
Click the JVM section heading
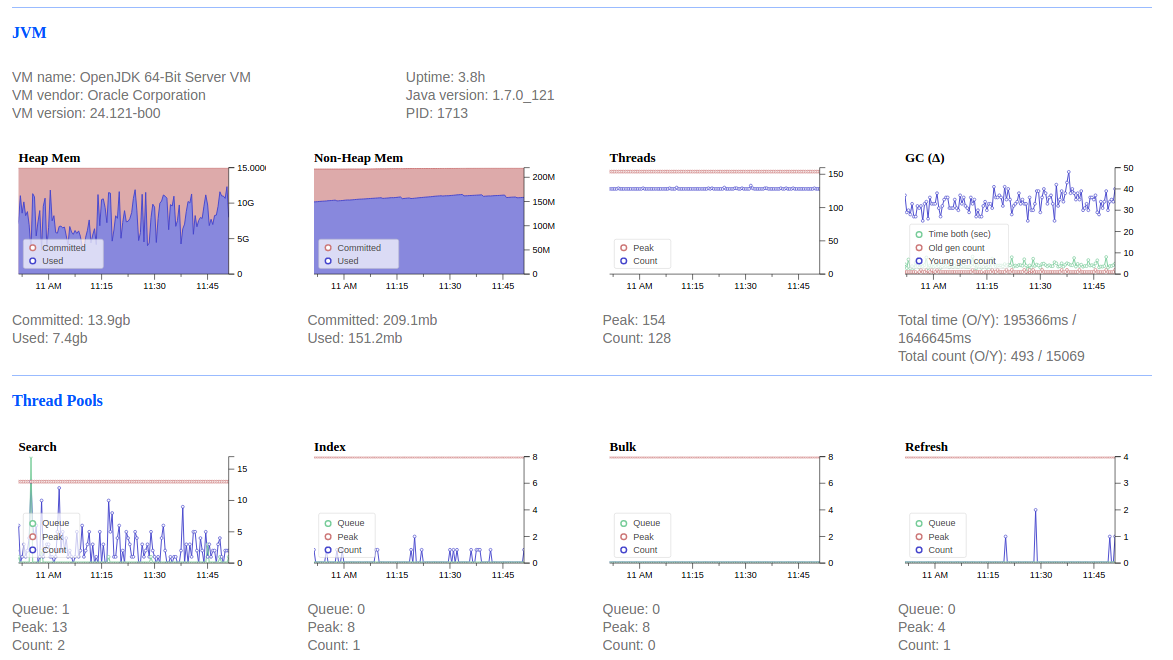[29, 33]
